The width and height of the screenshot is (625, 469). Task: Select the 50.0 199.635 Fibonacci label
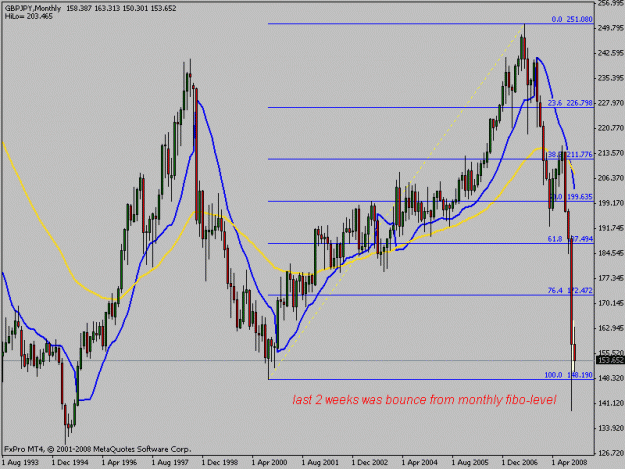click(x=571, y=197)
